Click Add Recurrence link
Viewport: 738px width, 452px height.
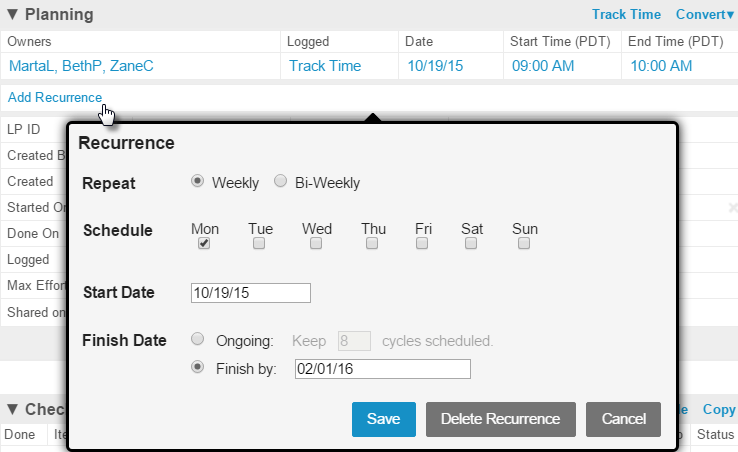(55, 97)
